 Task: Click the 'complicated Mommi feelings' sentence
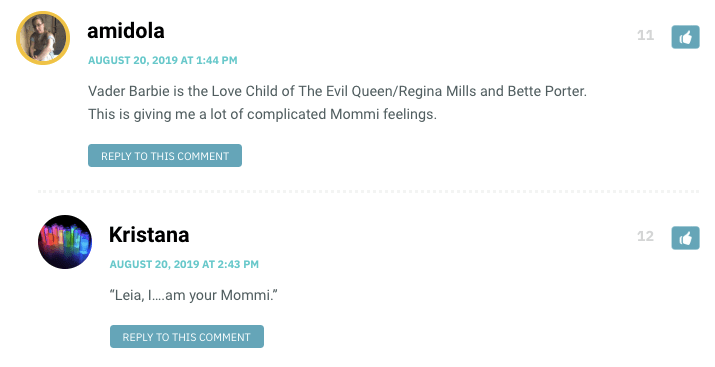pos(262,114)
